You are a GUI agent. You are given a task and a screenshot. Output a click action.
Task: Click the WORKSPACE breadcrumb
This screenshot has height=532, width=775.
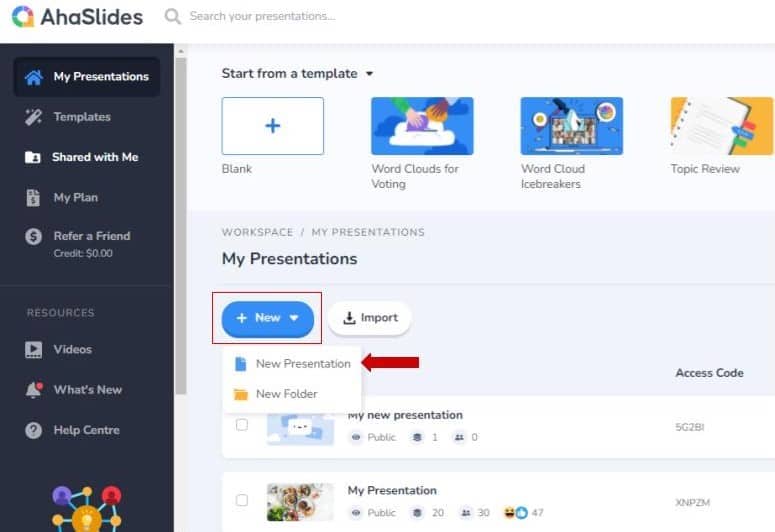(258, 232)
